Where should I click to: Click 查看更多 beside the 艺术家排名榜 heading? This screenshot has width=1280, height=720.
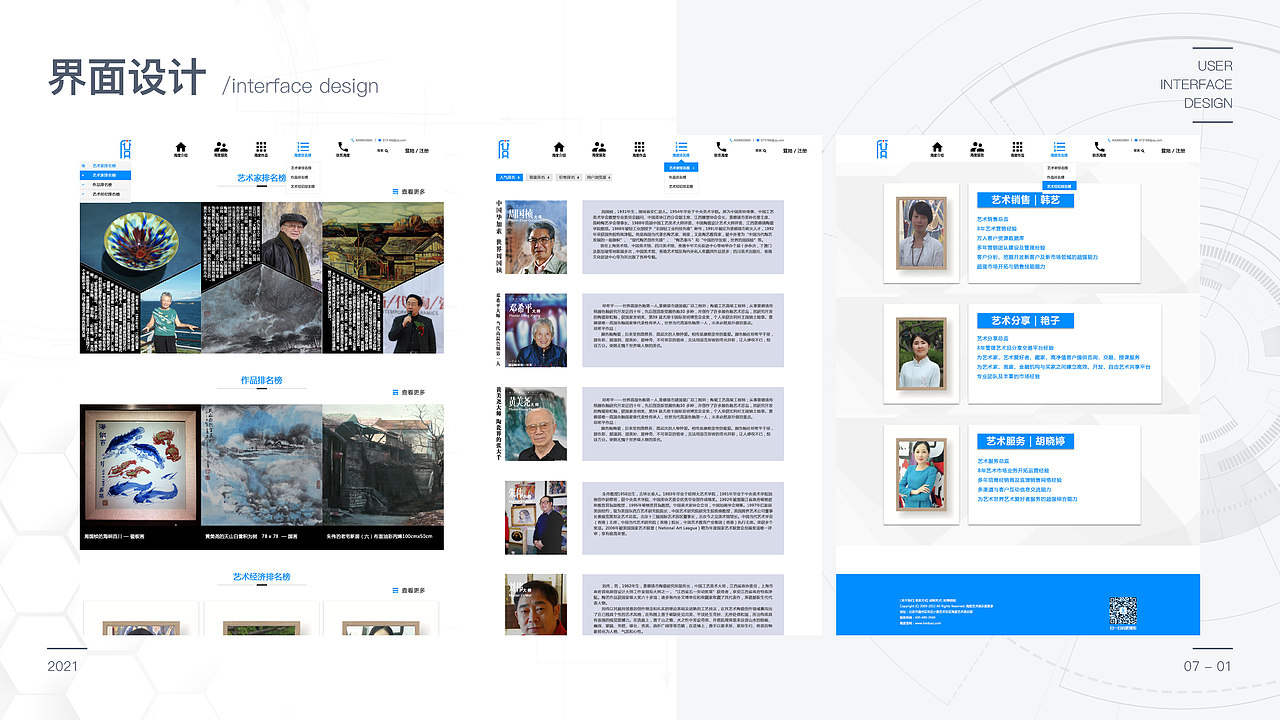tap(409, 192)
